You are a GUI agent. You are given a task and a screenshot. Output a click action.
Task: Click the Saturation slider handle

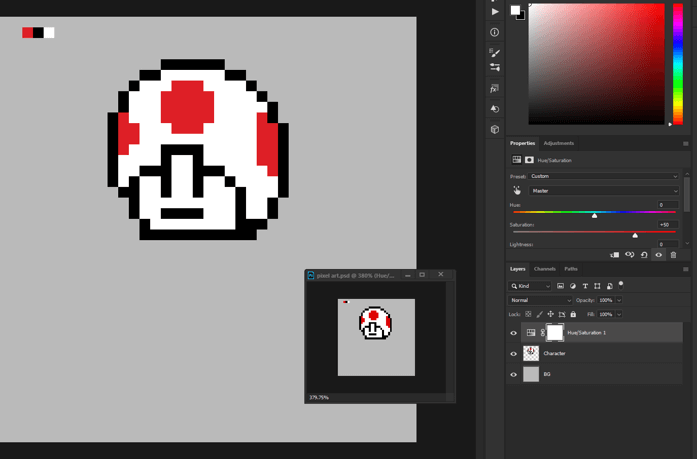pos(635,235)
